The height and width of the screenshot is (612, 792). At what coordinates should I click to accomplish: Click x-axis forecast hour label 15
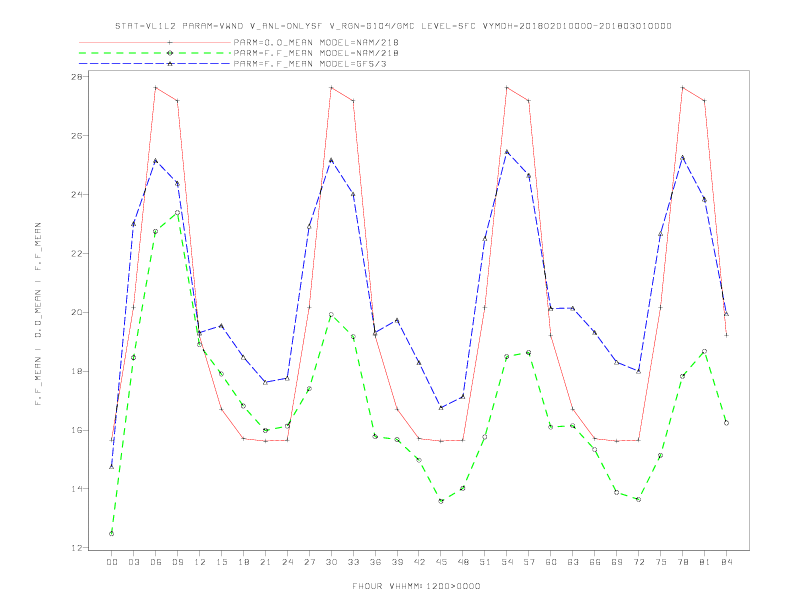coord(221,562)
